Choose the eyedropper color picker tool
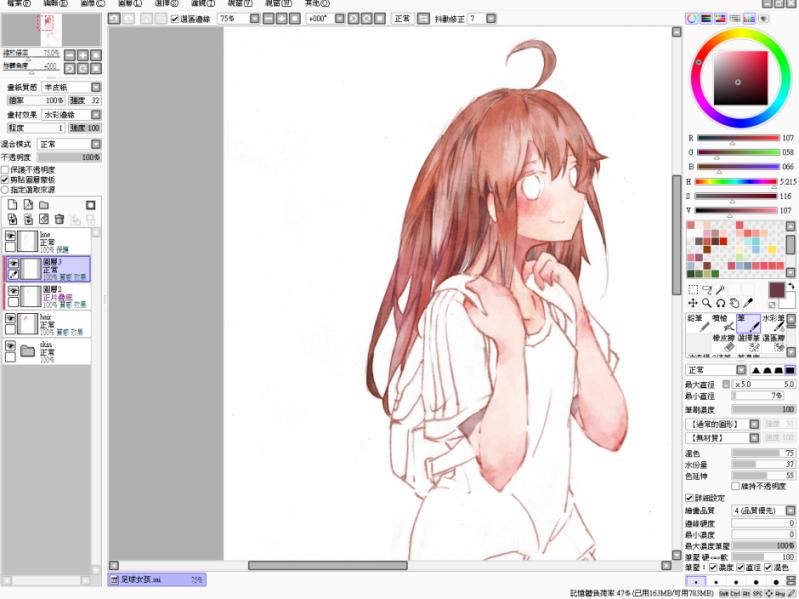The height and width of the screenshot is (599, 799). 748,303
